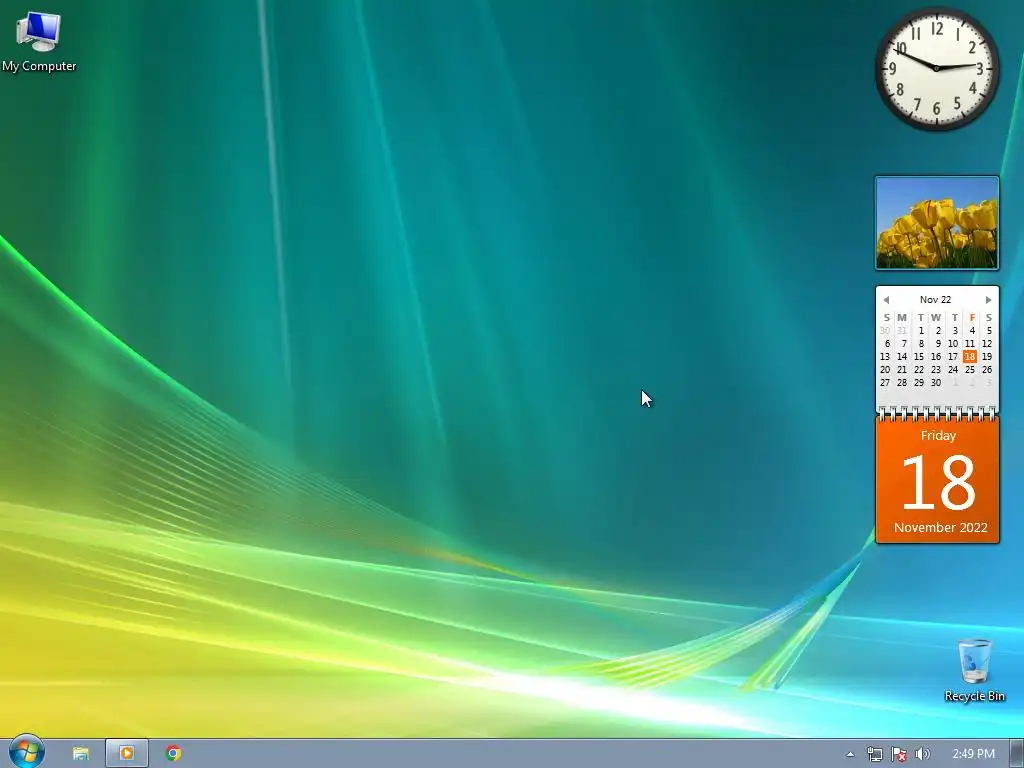Select date 9 in the calendar
Viewport: 1024px width, 768px height.
[x=938, y=344]
